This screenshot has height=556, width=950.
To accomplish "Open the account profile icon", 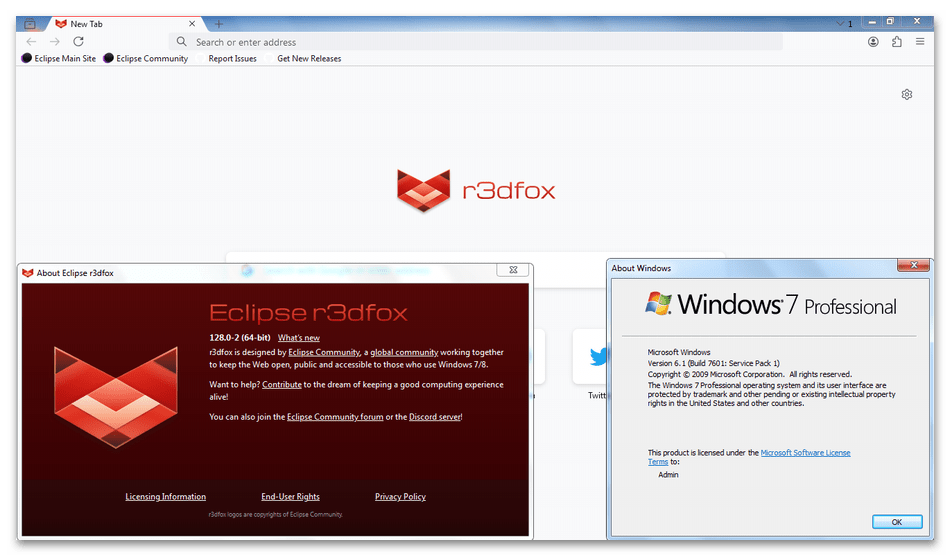I will point(873,42).
